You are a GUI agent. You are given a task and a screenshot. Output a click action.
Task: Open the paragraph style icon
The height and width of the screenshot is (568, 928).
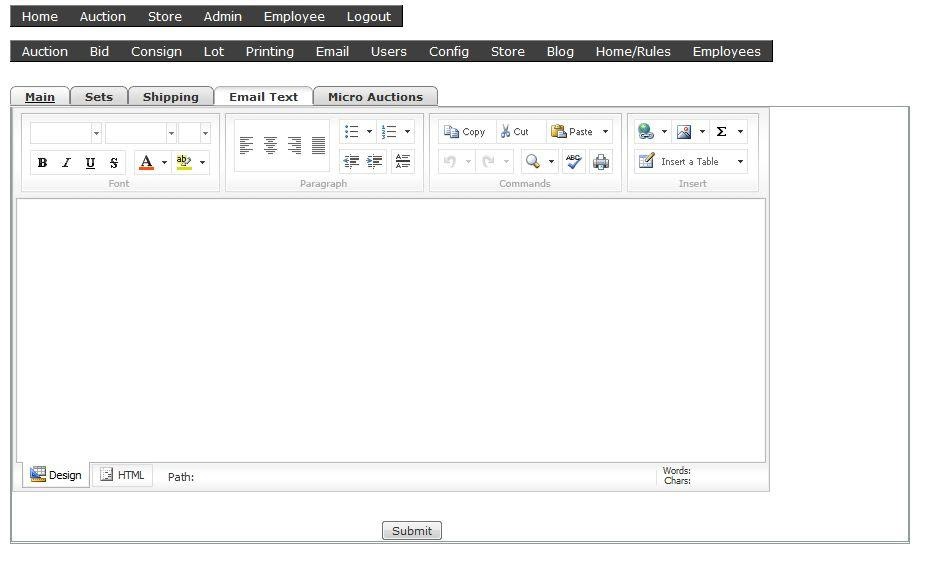click(402, 161)
